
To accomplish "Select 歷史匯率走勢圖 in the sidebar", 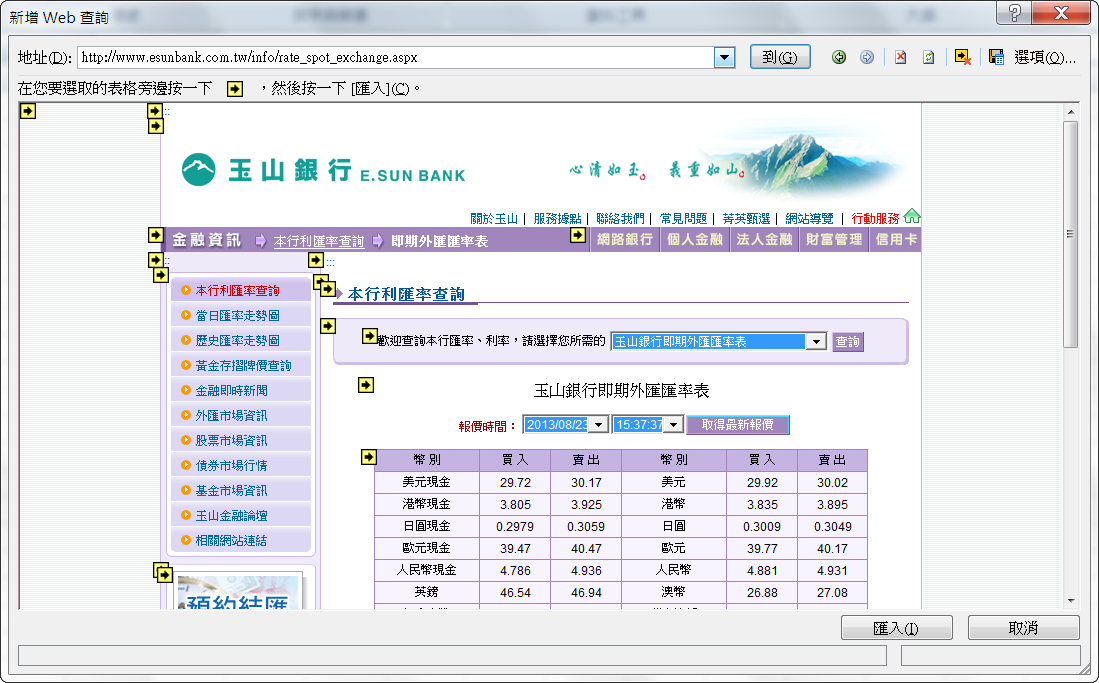I will coord(240,340).
